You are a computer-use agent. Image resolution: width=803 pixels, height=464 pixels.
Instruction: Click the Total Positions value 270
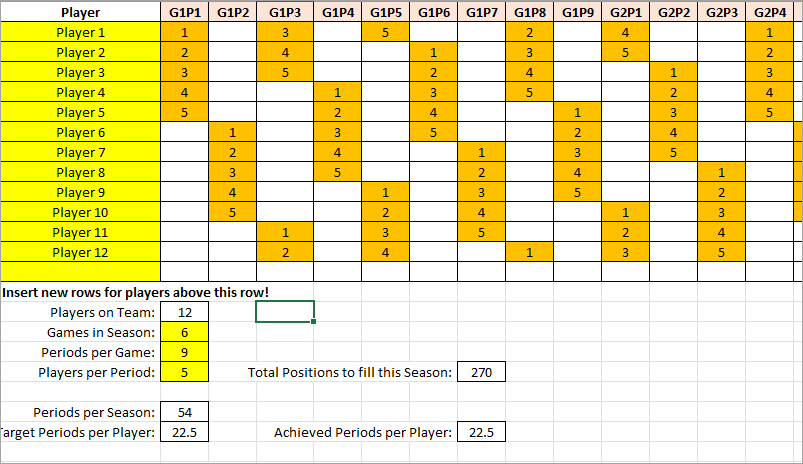coord(481,372)
